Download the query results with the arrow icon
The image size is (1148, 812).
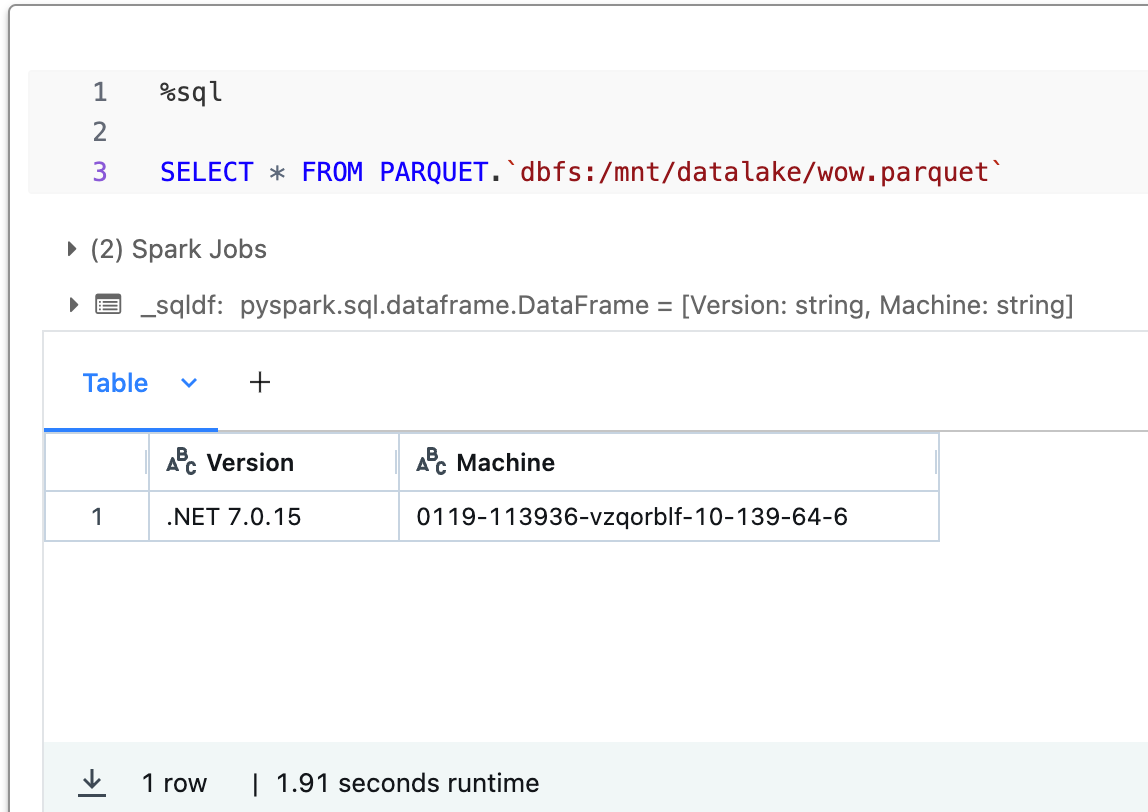(x=92, y=782)
